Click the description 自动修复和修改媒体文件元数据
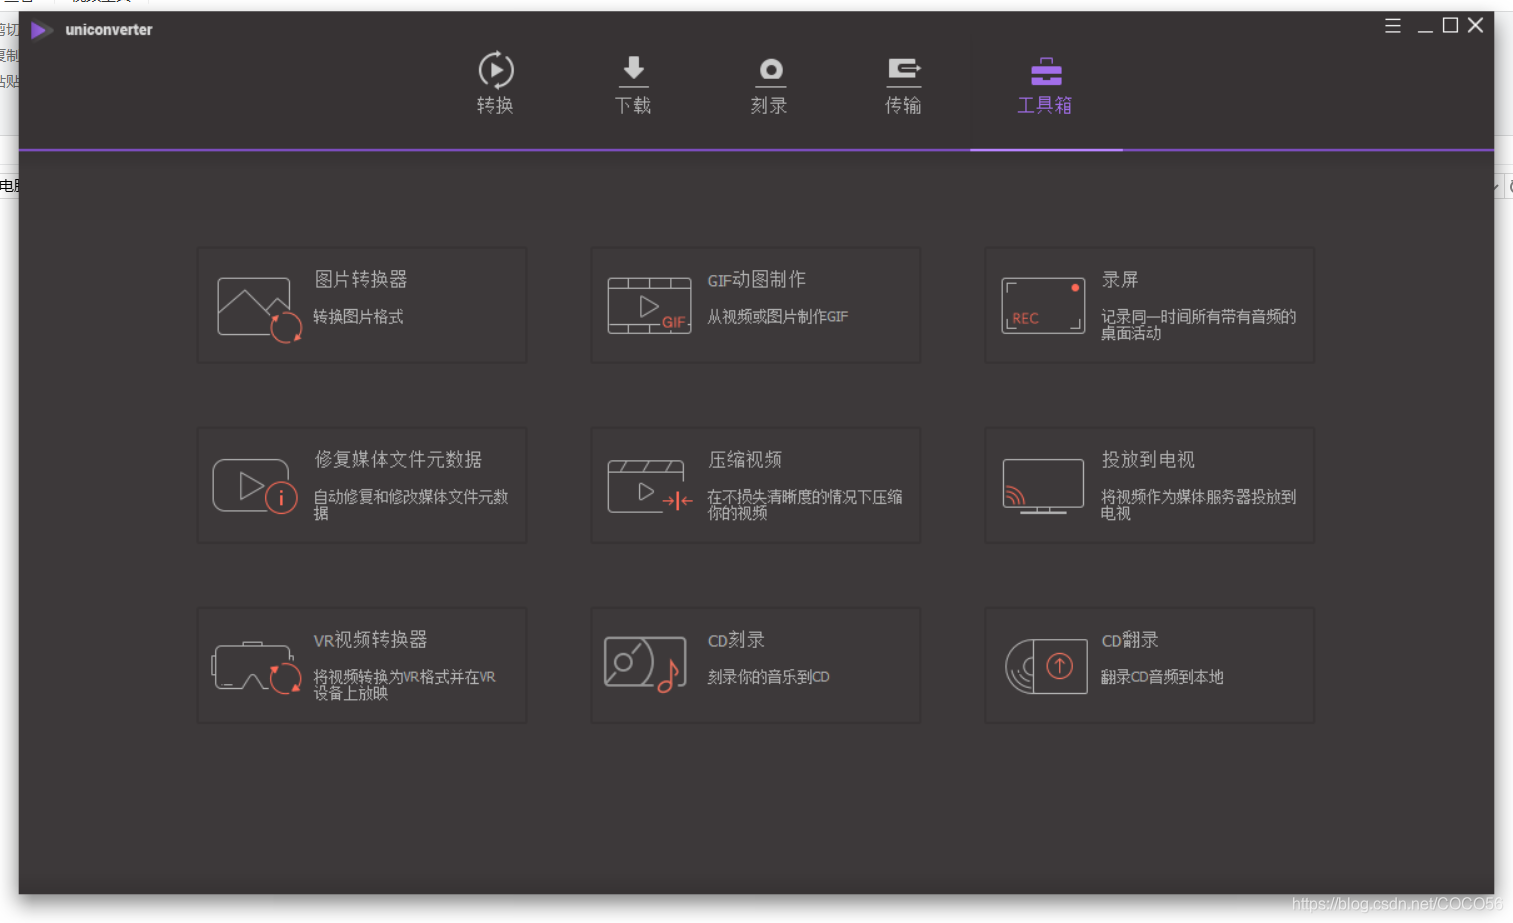Image resolution: width=1513 pixels, height=923 pixels. (411, 505)
